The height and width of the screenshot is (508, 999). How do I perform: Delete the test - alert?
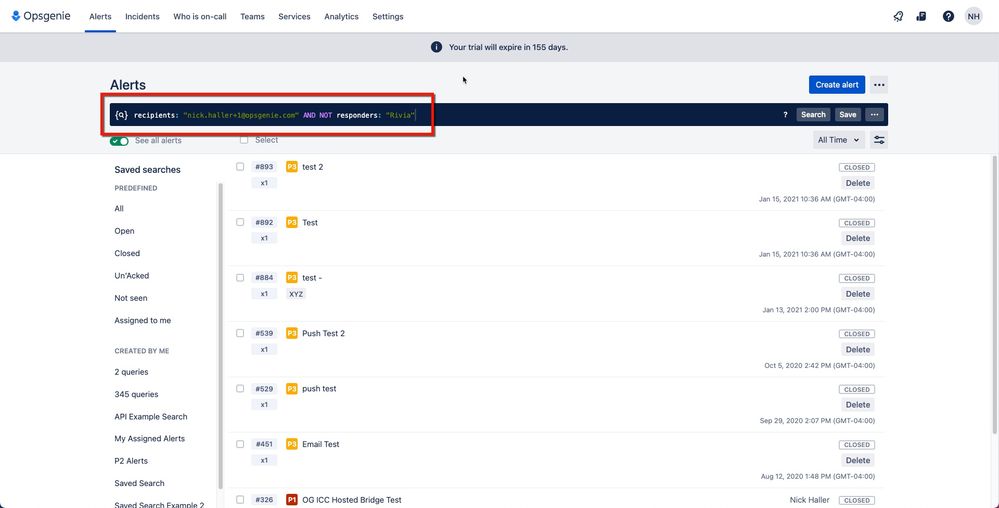tap(858, 294)
